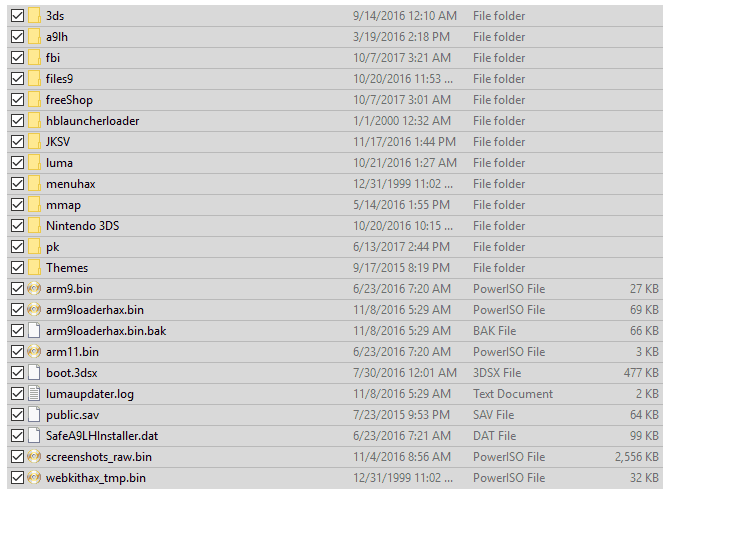Viewport: 734px width, 556px height.
Task: Click the file icon for SafeA9LHInstaller.dat
Action: click(x=34, y=436)
